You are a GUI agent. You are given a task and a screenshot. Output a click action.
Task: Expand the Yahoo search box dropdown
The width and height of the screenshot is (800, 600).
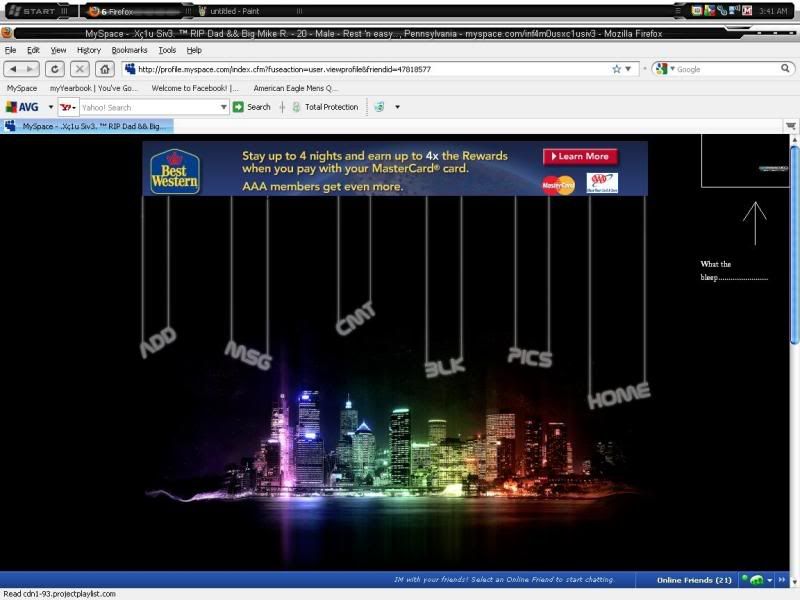coord(223,107)
